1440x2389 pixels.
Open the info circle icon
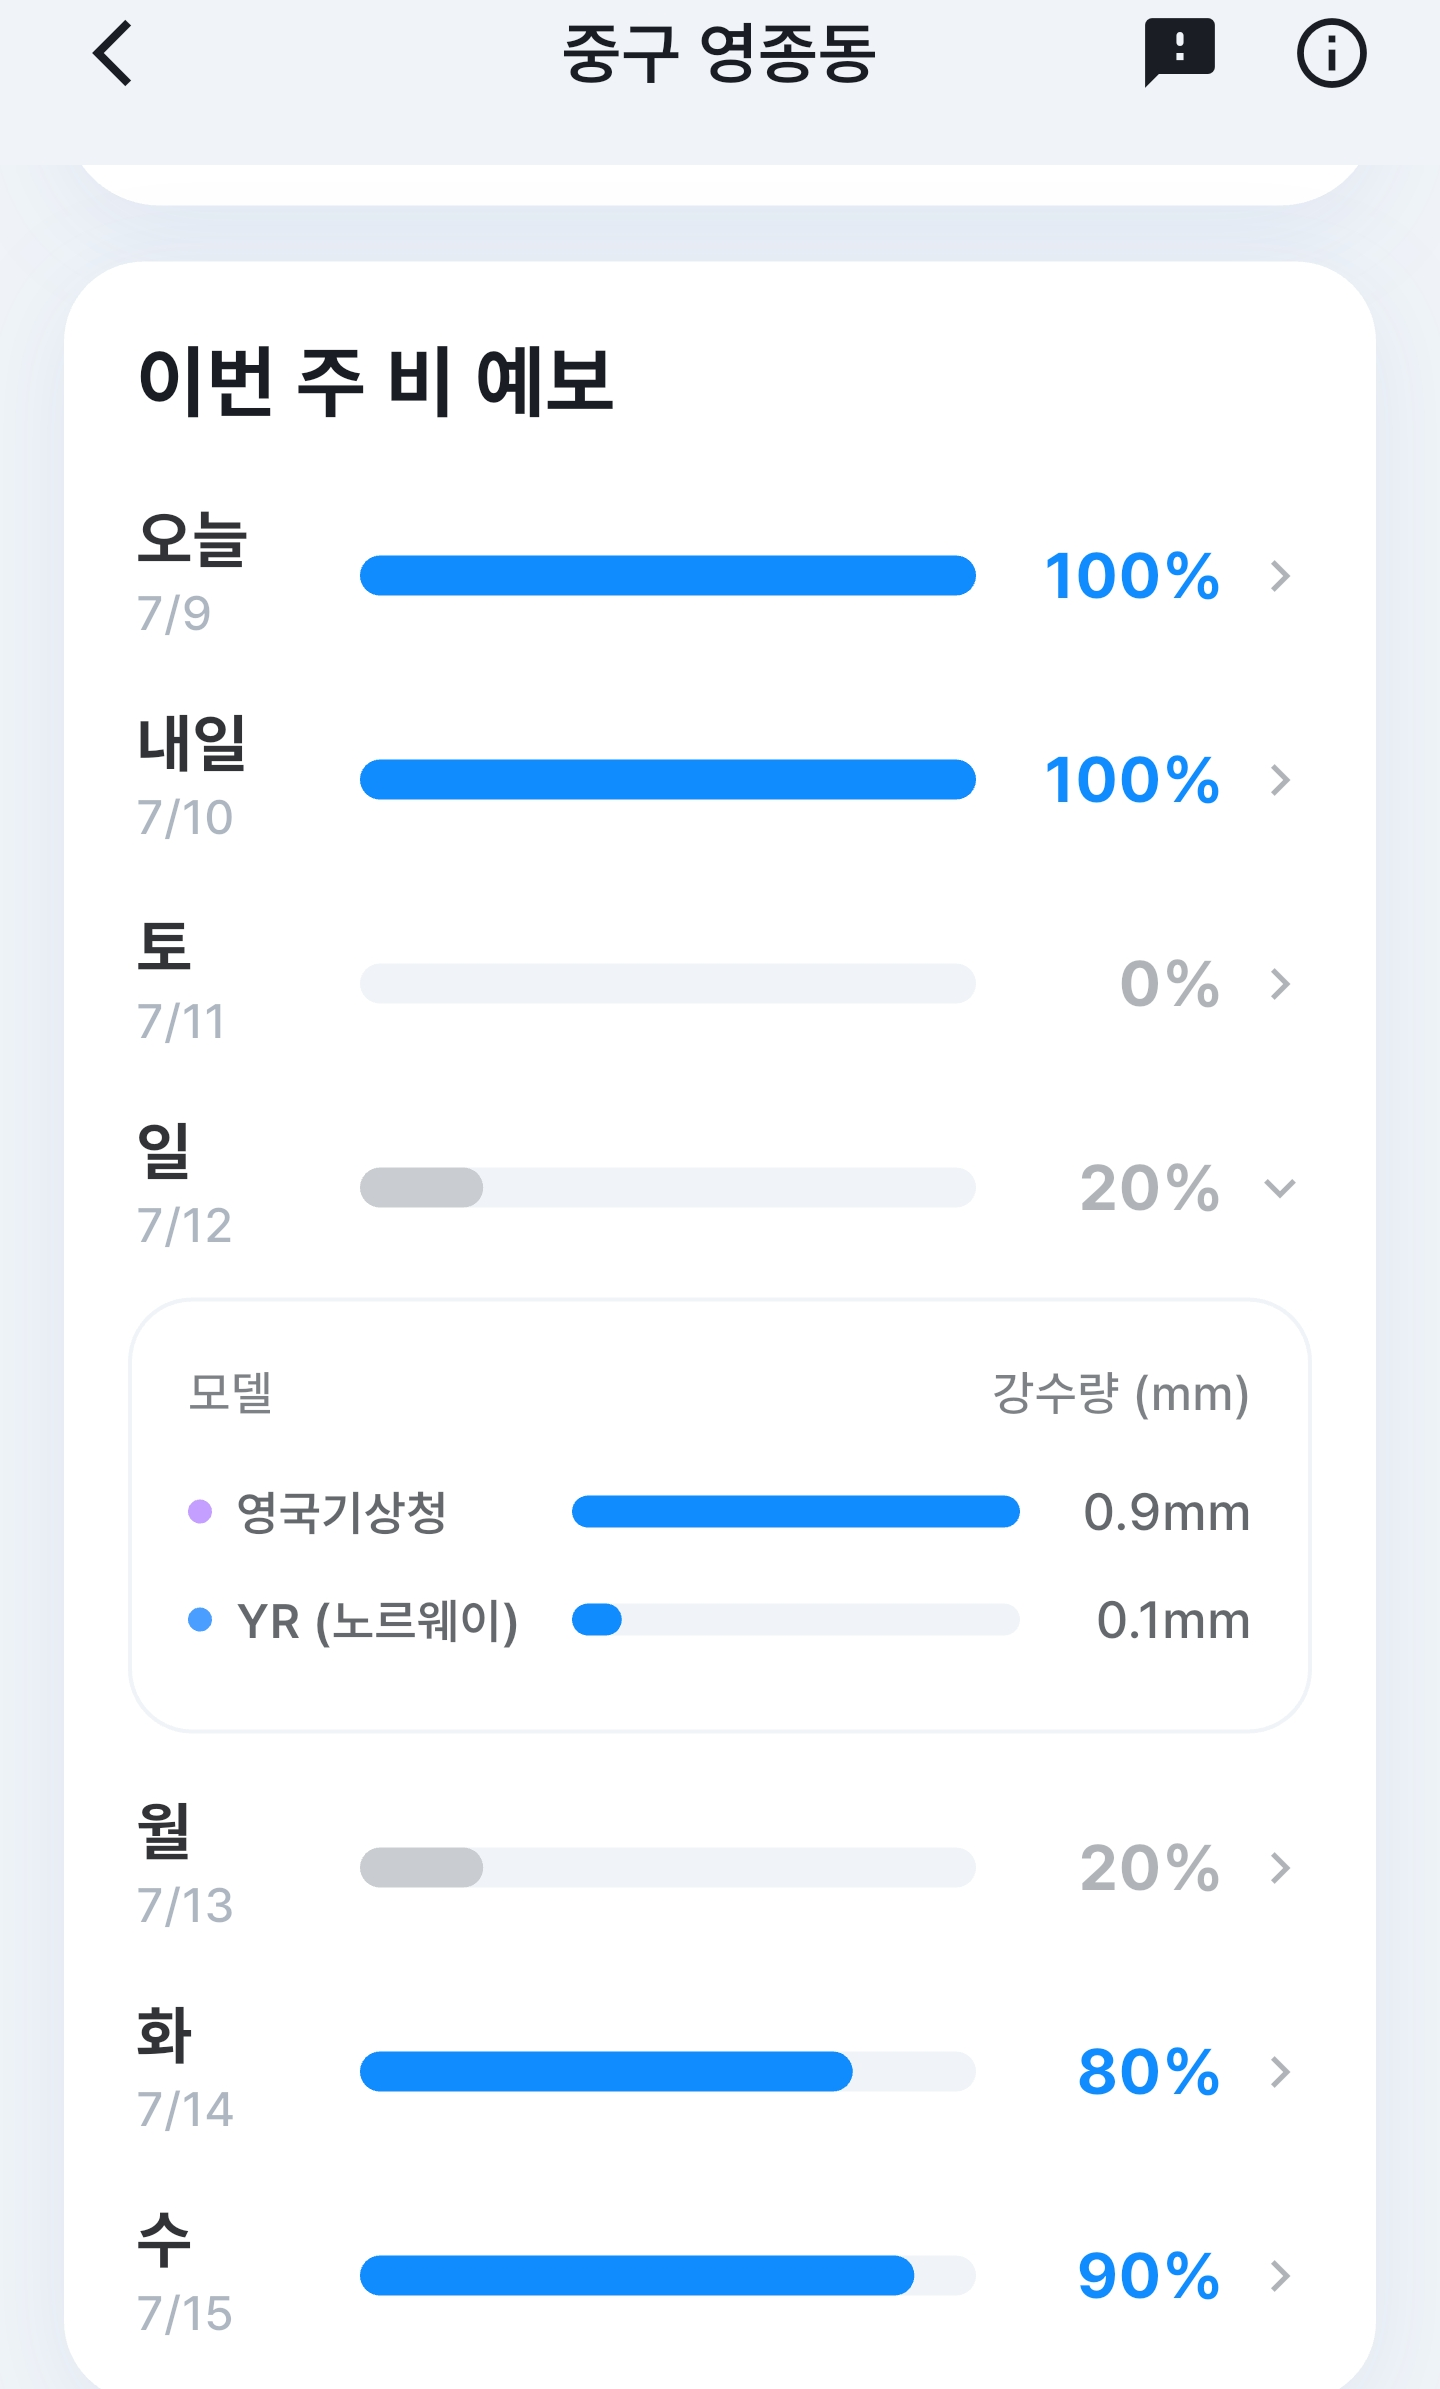pyautogui.click(x=1331, y=53)
